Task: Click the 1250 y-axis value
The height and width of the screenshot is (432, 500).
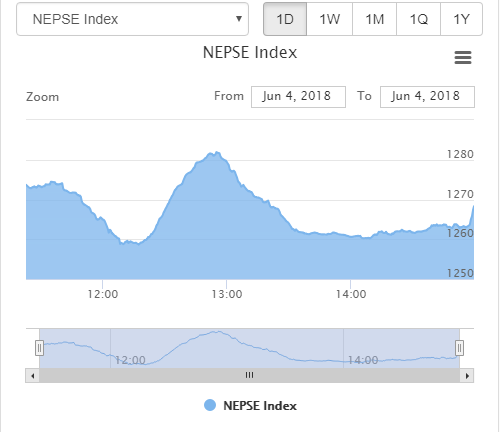Action: 460,273
